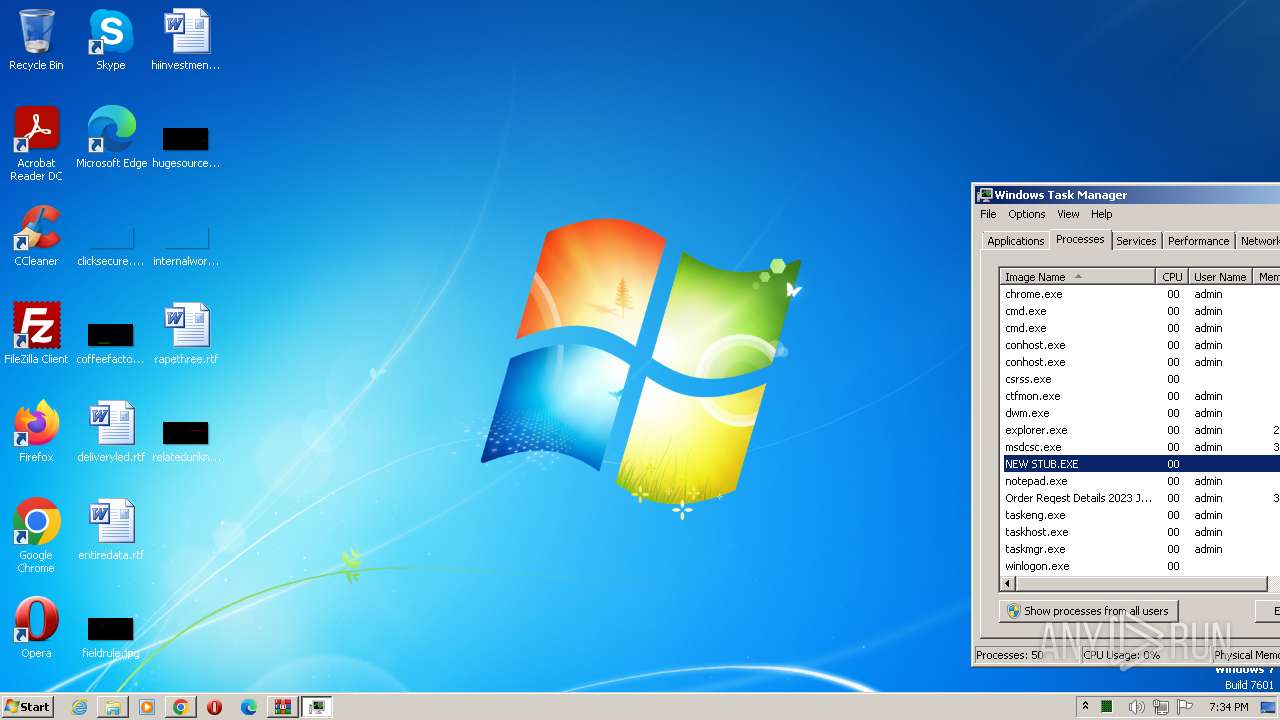Select the rapethree.rtf document icon
The image size is (1280, 720).
click(x=186, y=334)
